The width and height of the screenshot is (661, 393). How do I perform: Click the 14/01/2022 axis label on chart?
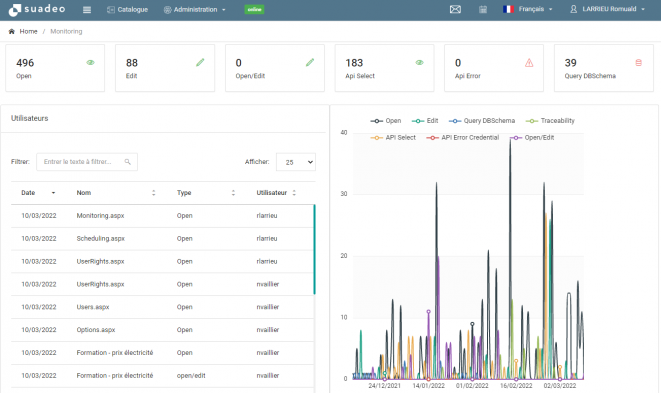(428, 385)
